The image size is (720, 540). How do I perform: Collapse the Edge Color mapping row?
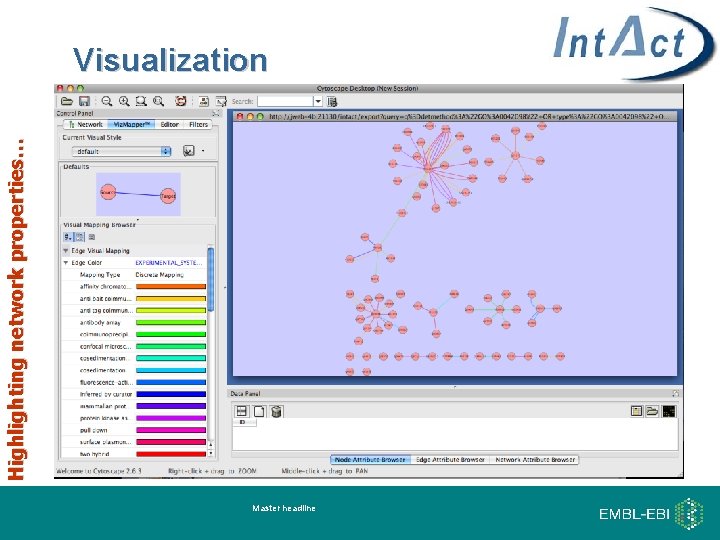click(66, 263)
